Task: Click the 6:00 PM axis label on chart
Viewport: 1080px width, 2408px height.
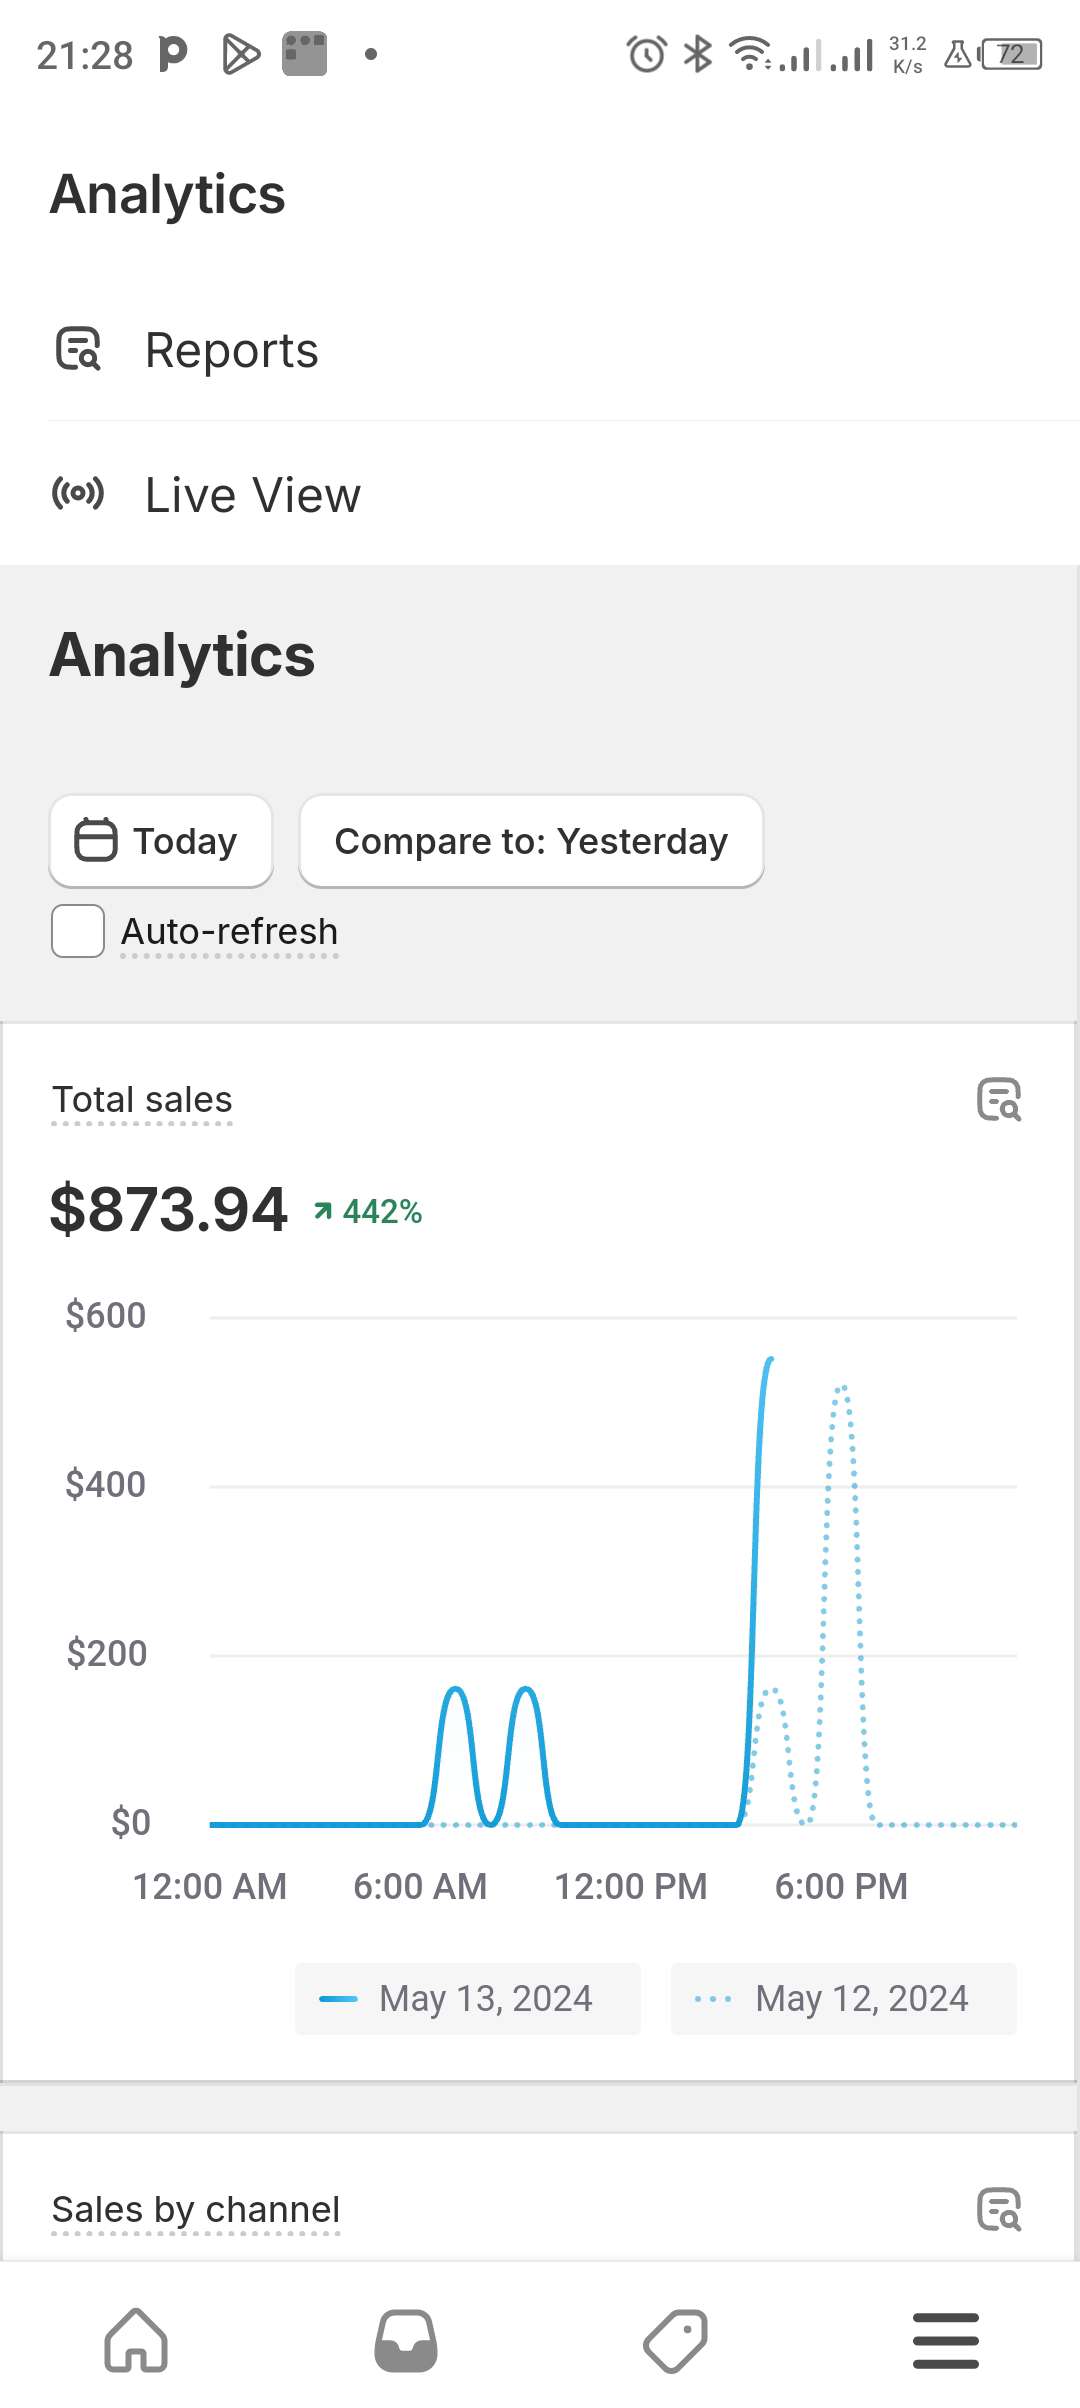Action: click(843, 1885)
